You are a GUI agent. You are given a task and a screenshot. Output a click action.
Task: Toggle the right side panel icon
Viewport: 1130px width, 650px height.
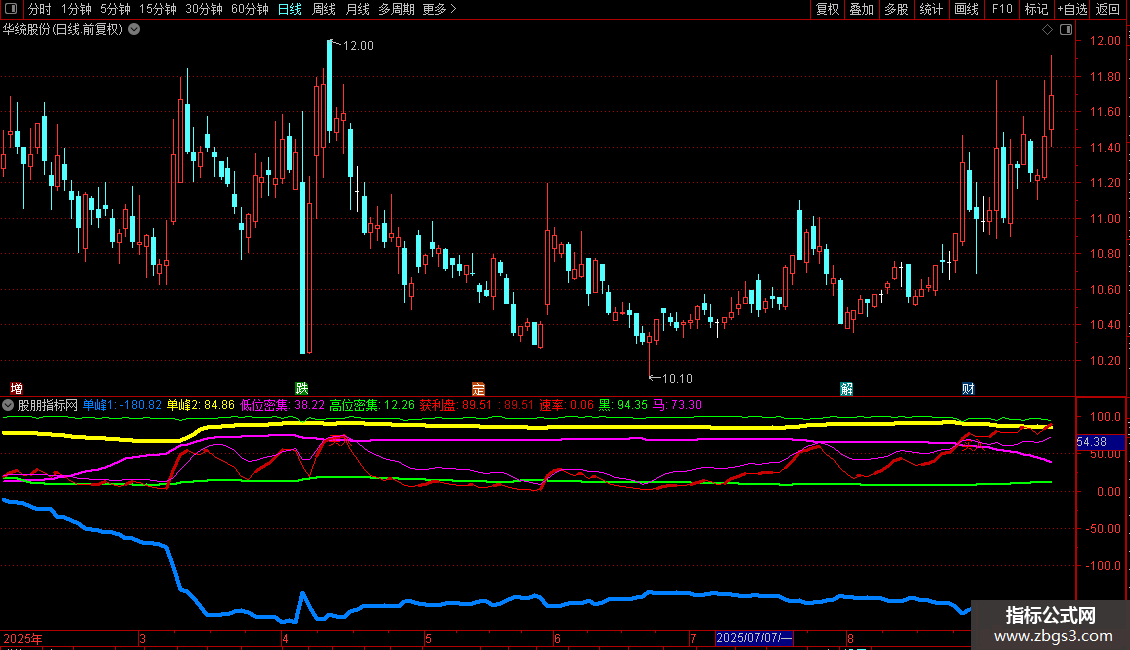coord(1064,30)
